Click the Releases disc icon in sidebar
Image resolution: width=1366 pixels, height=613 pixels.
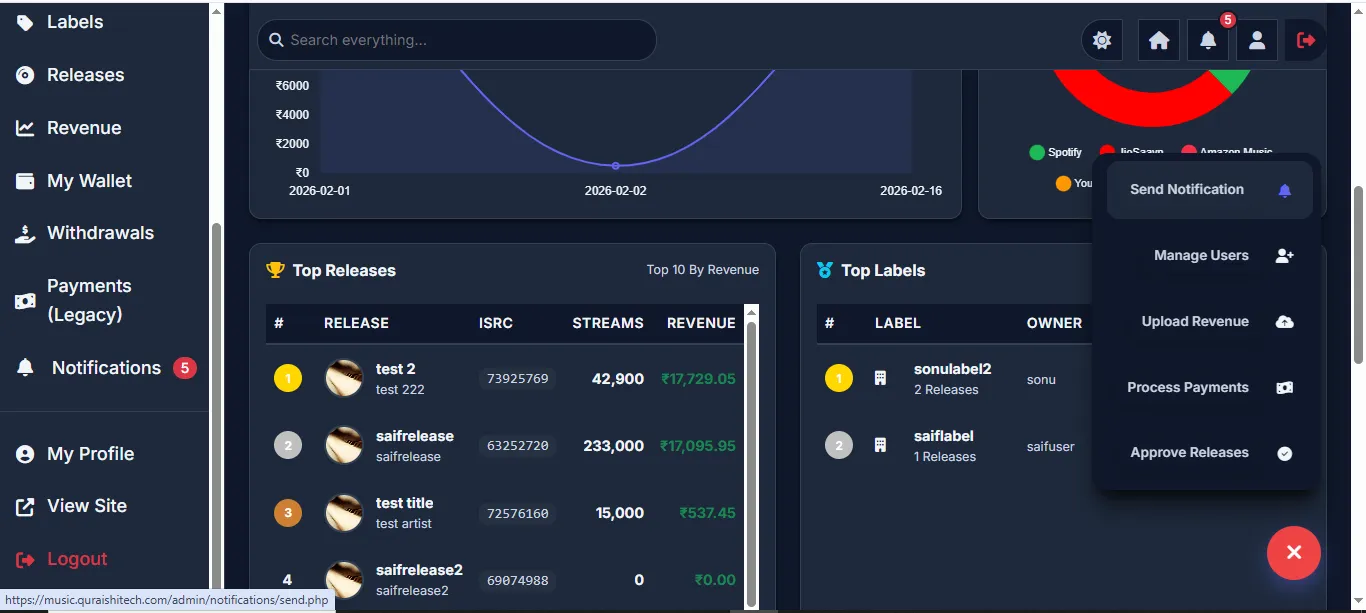click(x=25, y=75)
